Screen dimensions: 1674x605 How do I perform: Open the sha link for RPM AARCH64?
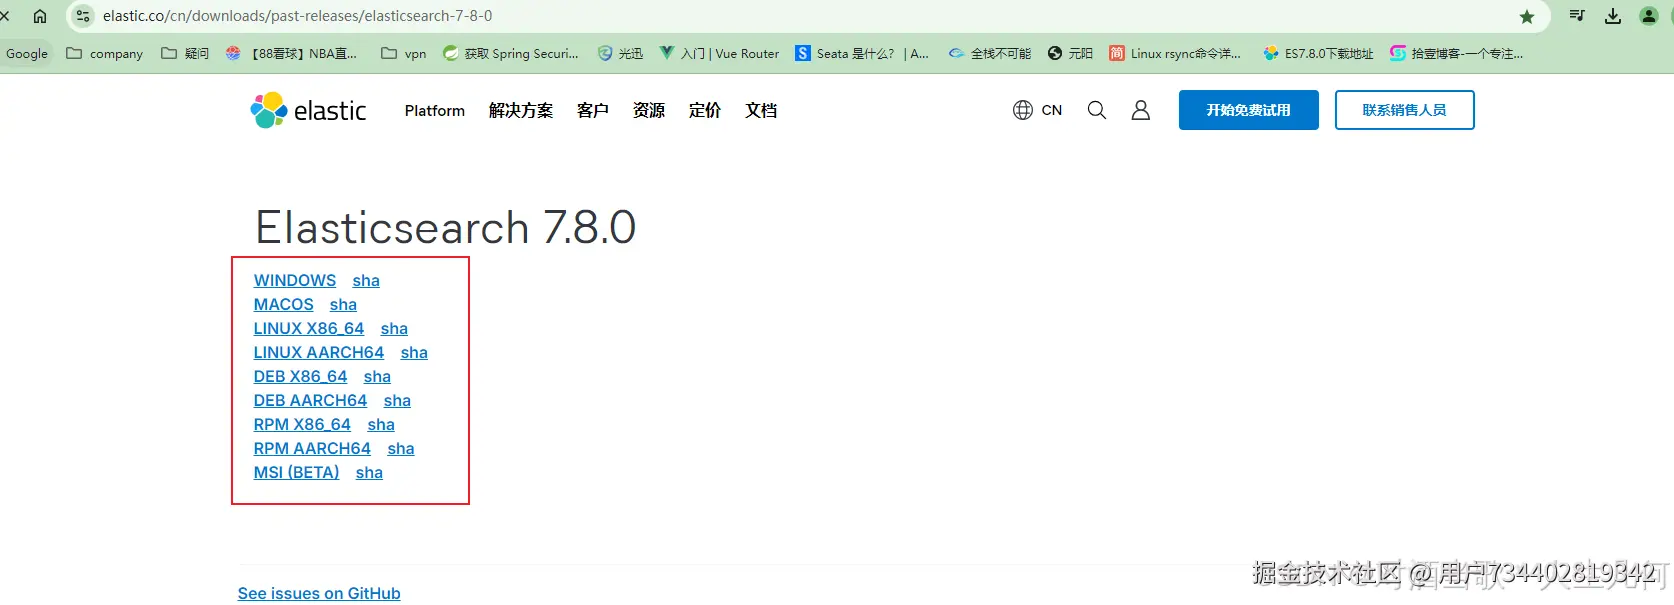tap(401, 449)
